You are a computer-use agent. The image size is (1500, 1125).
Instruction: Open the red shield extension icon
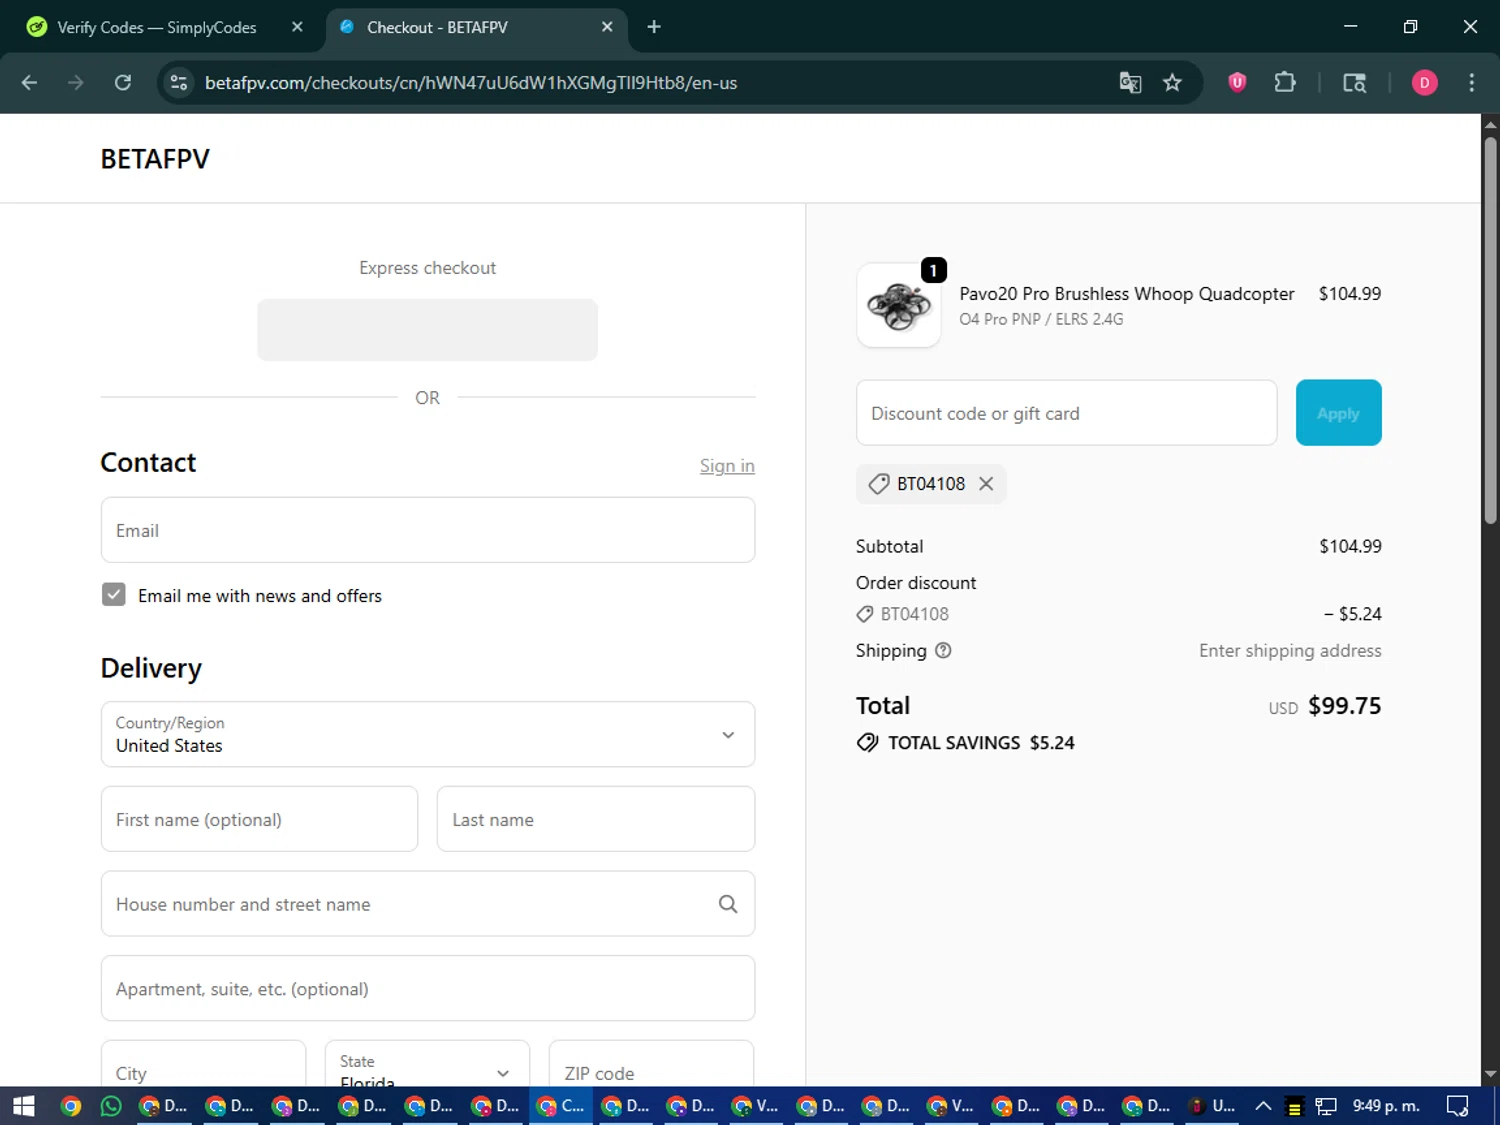(x=1237, y=83)
